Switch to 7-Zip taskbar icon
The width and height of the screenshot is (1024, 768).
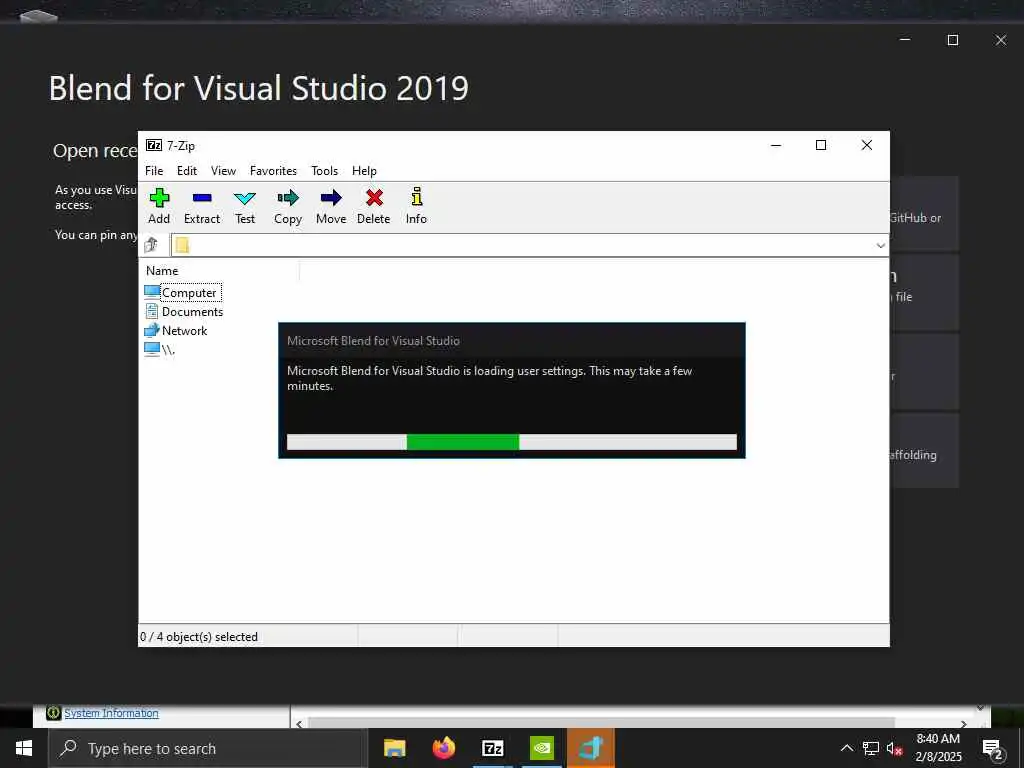point(492,748)
